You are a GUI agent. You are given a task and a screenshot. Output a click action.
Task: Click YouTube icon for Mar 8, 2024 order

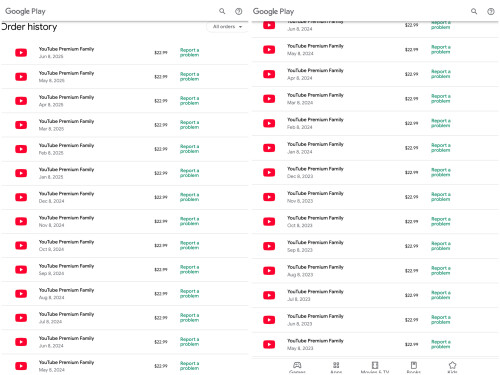[269, 99]
